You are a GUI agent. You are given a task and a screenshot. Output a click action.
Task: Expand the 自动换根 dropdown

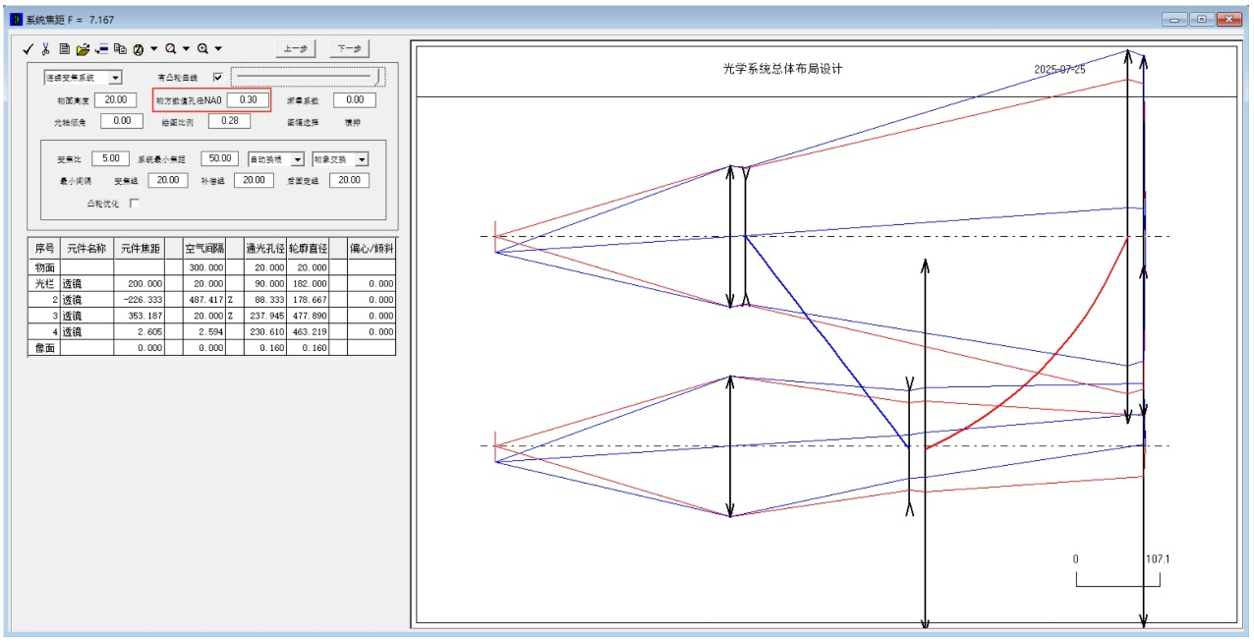(298, 159)
